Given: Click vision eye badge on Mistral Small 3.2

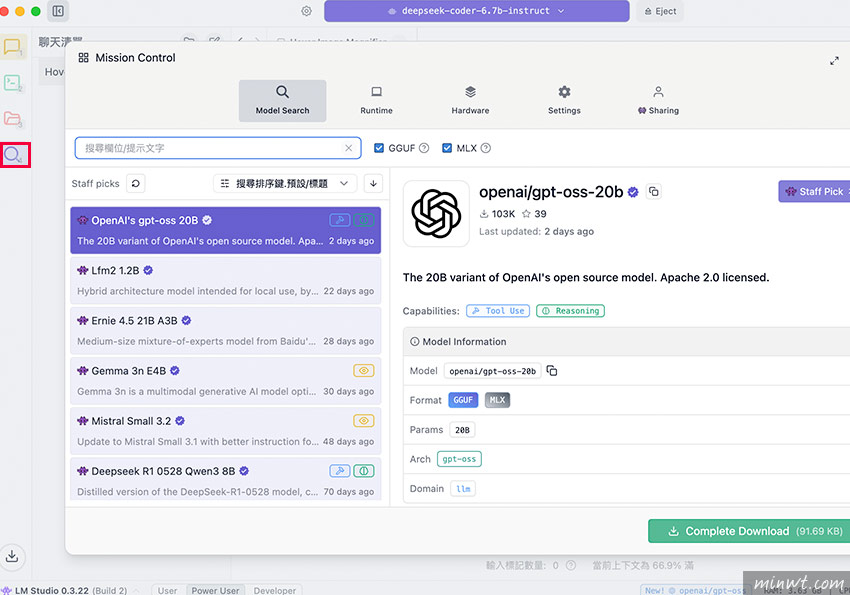Looking at the screenshot, I should click(364, 421).
